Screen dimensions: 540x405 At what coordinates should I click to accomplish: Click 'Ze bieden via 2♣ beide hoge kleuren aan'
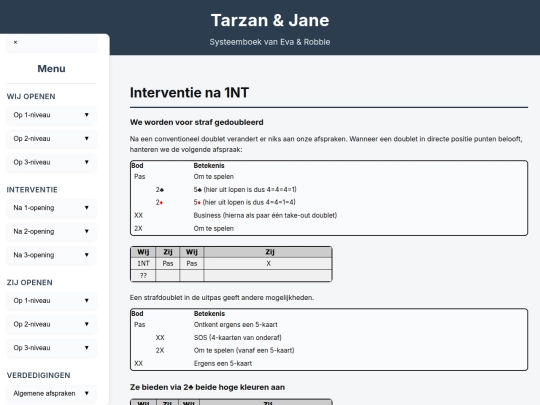point(207,387)
